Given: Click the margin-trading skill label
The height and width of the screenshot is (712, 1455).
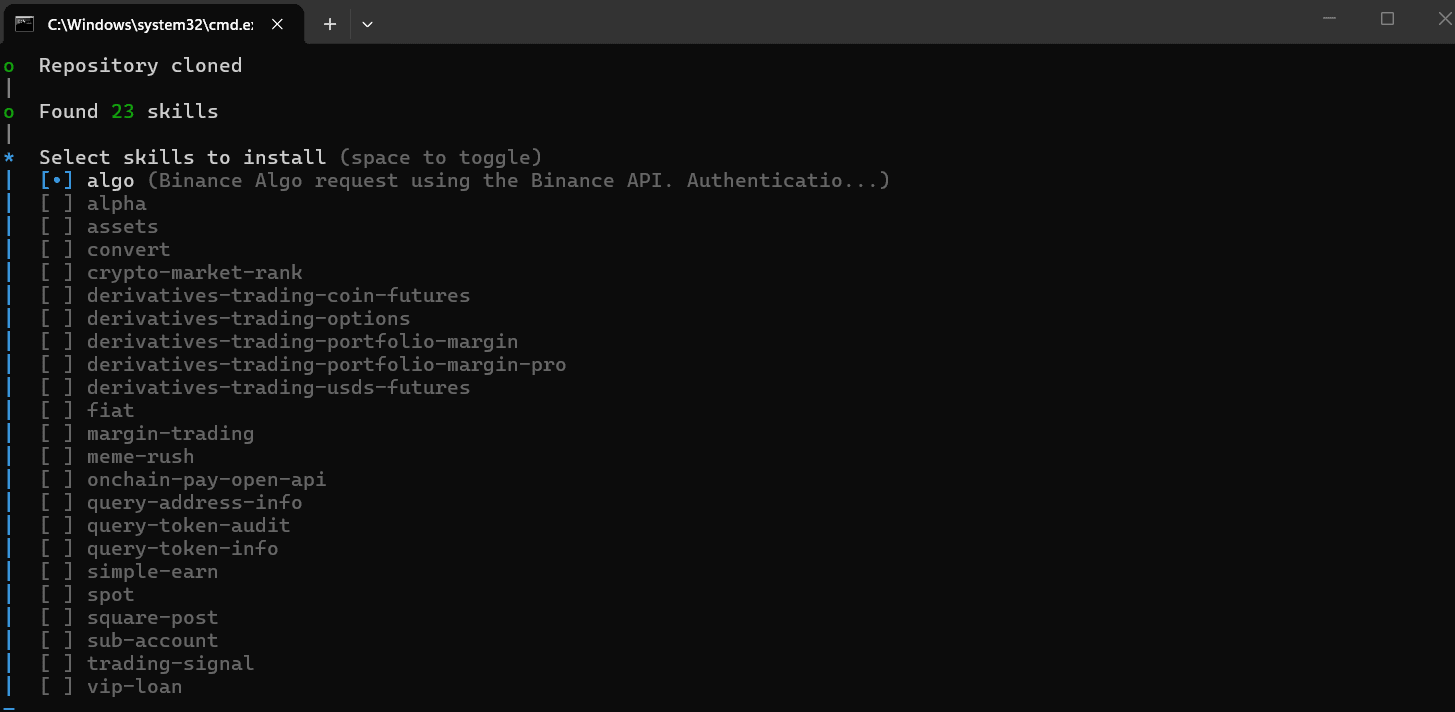Looking at the screenshot, I should click(x=170, y=434).
